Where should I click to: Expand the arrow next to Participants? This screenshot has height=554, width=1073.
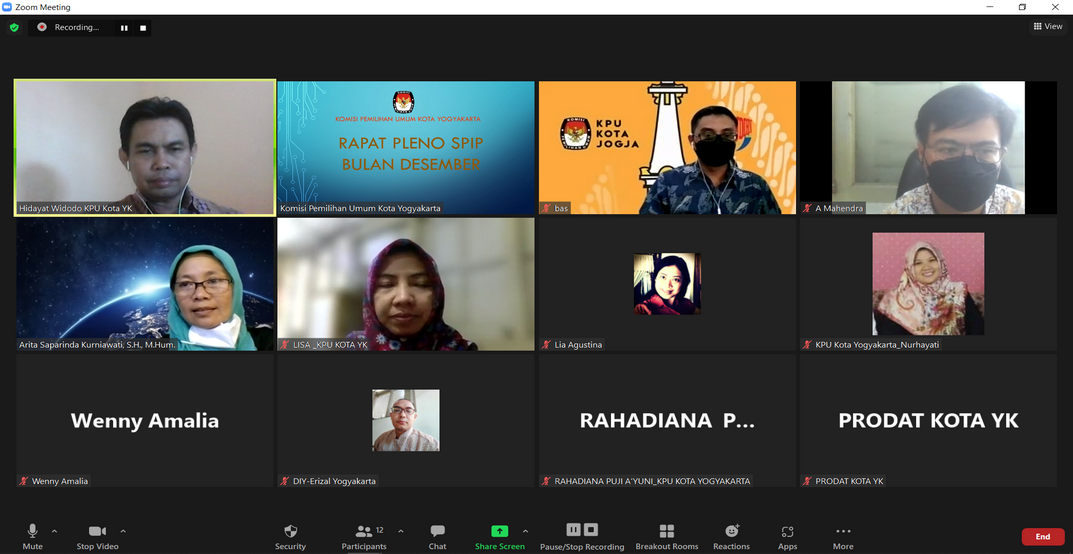click(x=401, y=531)
